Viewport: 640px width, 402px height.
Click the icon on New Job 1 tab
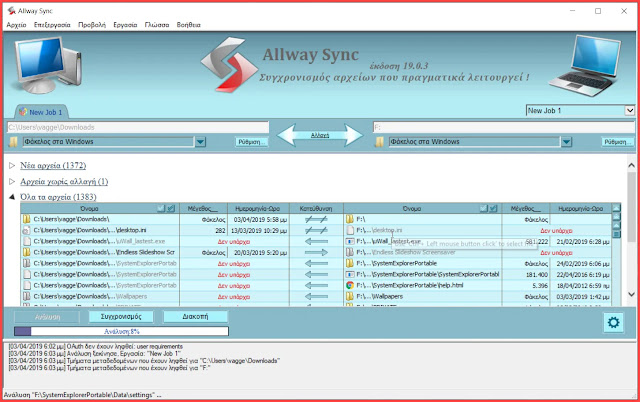[23, 112]
